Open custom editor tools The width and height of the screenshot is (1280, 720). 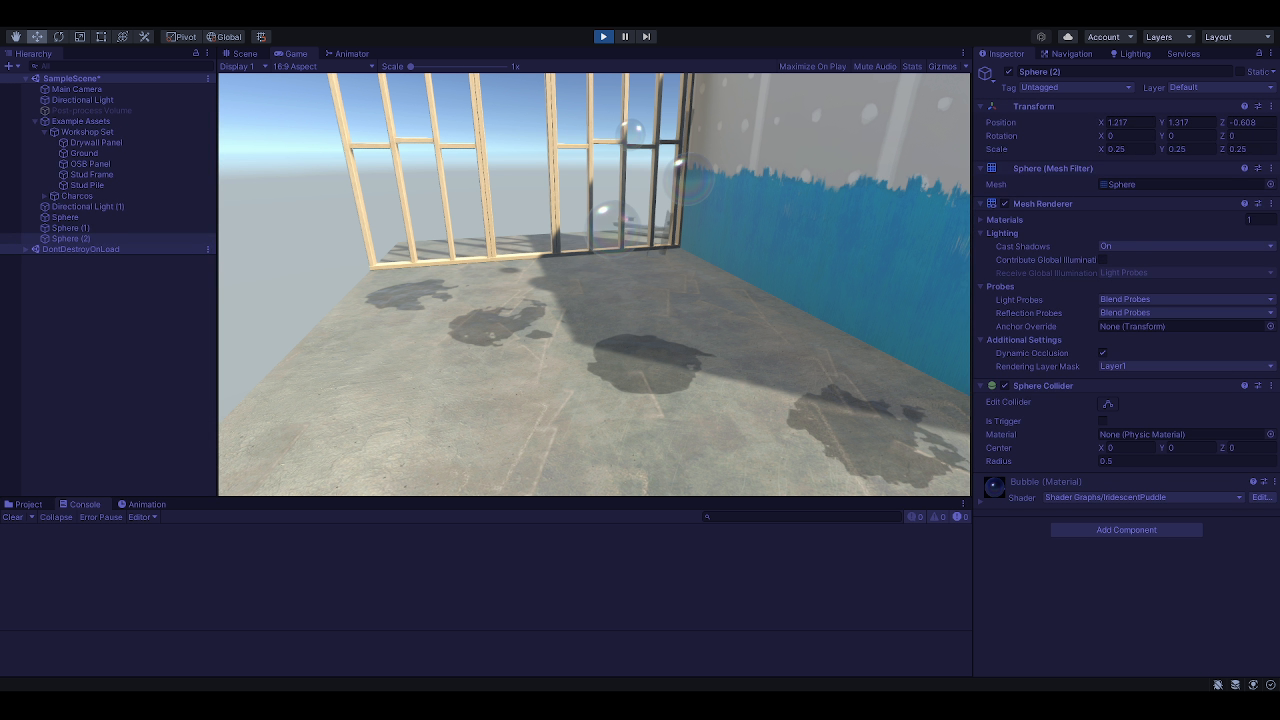tap(144, 37)
